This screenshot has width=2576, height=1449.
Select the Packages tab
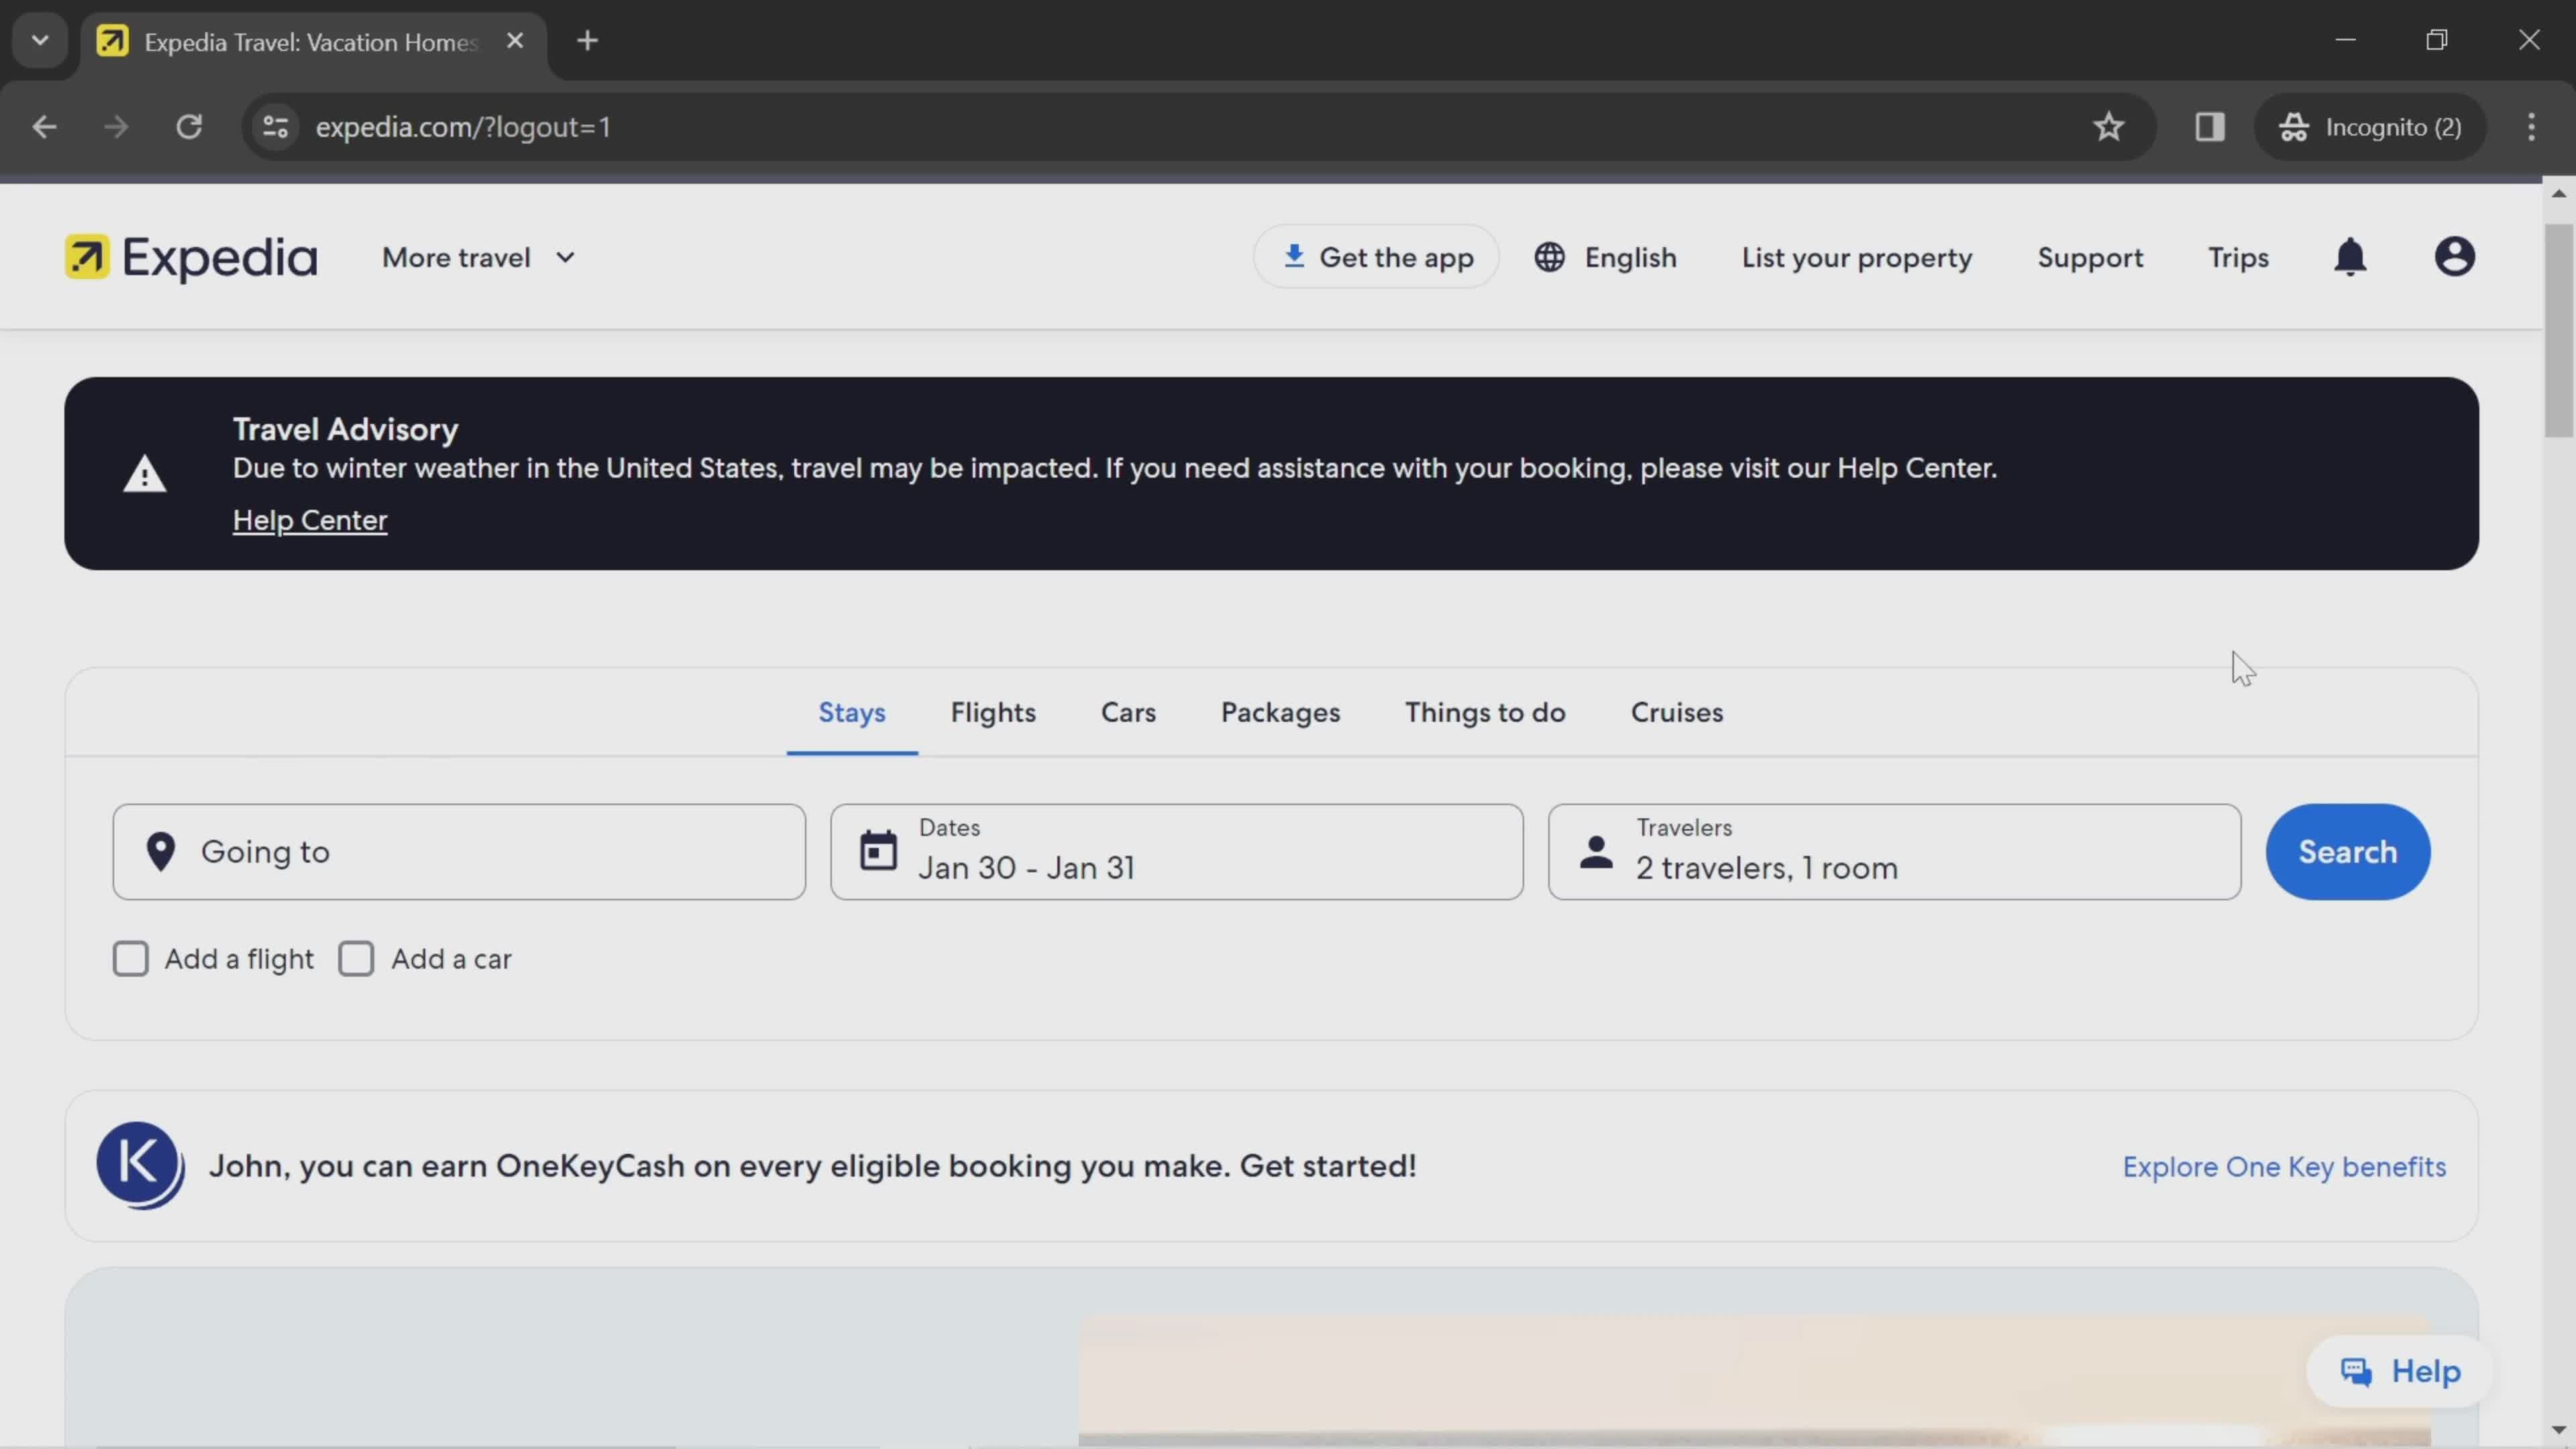point(1281,711)
